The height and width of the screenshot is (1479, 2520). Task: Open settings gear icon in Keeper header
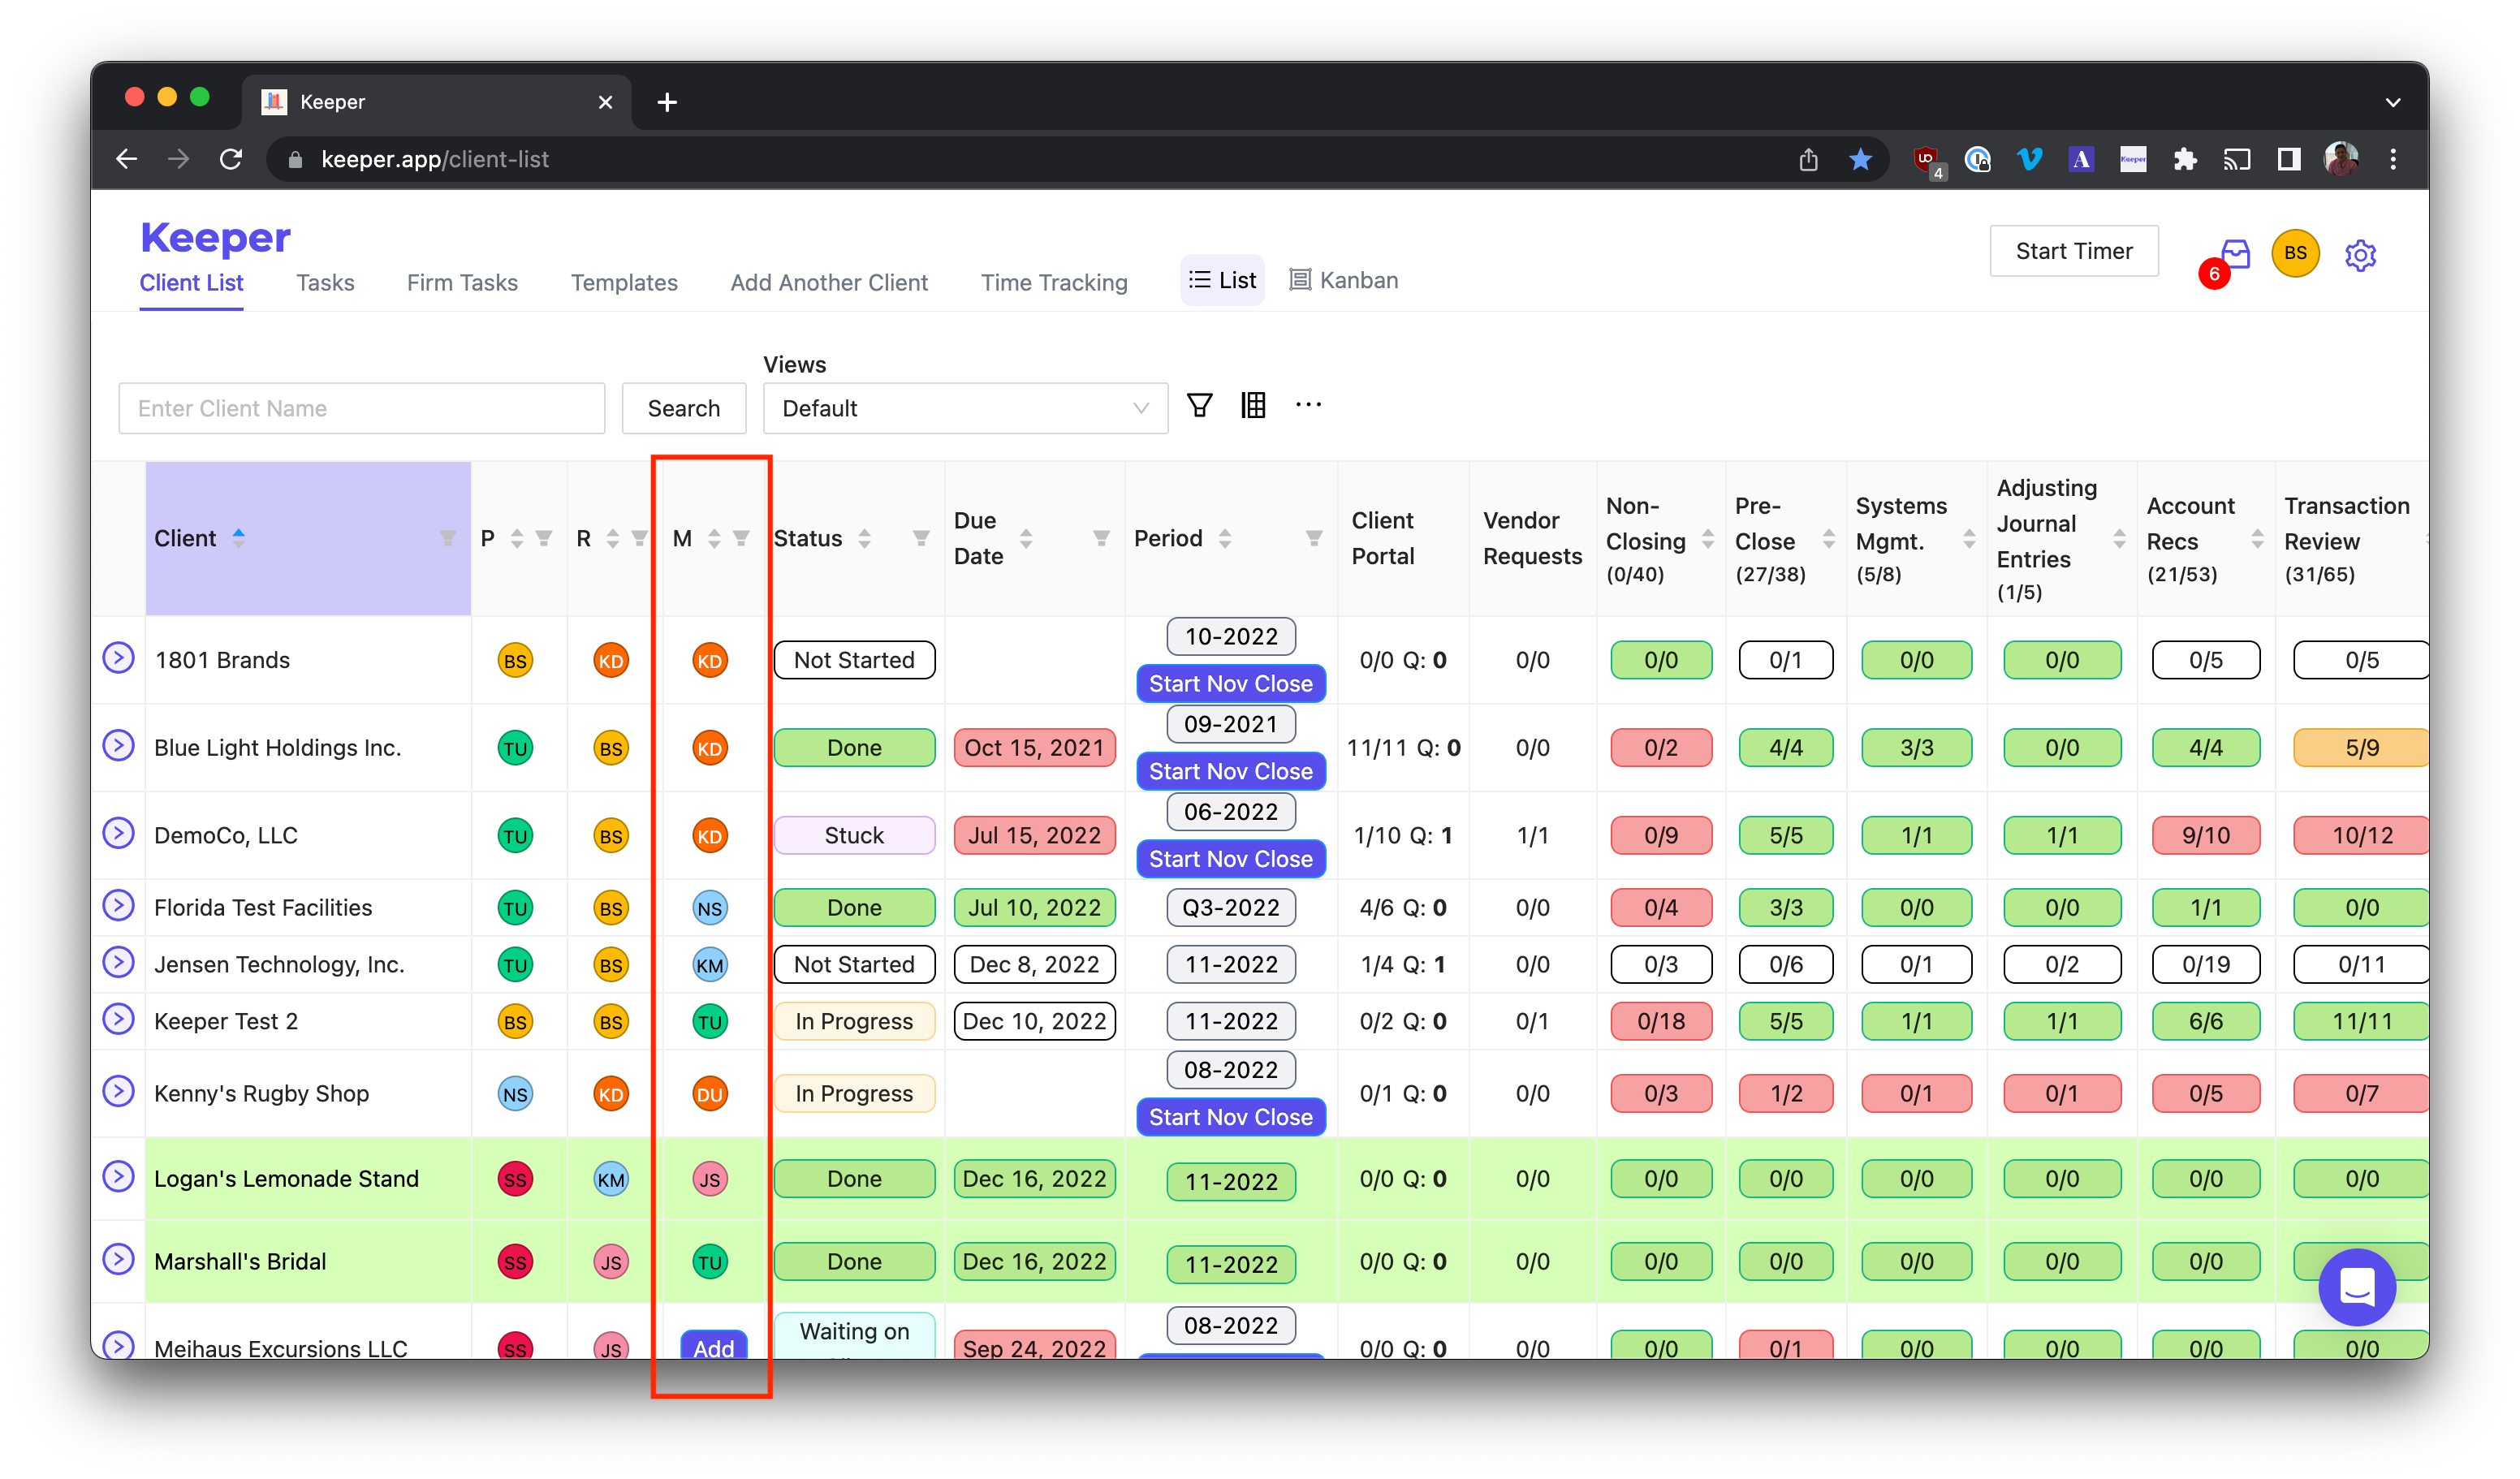coord(2360,255)
